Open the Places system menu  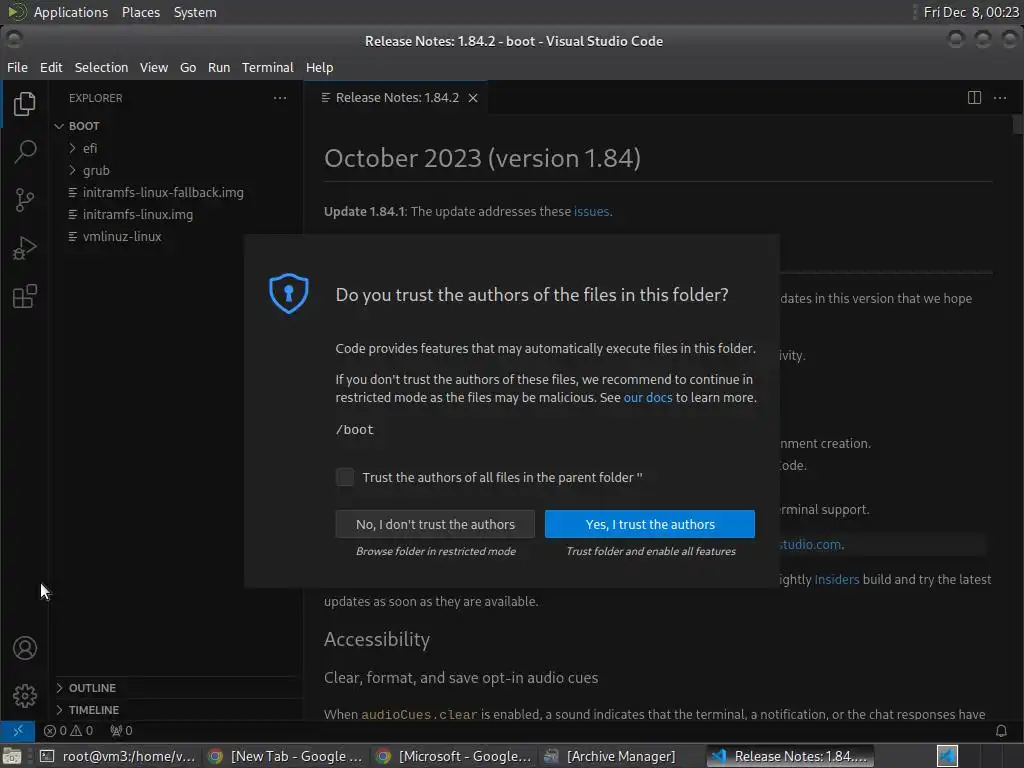pos(140,12)
